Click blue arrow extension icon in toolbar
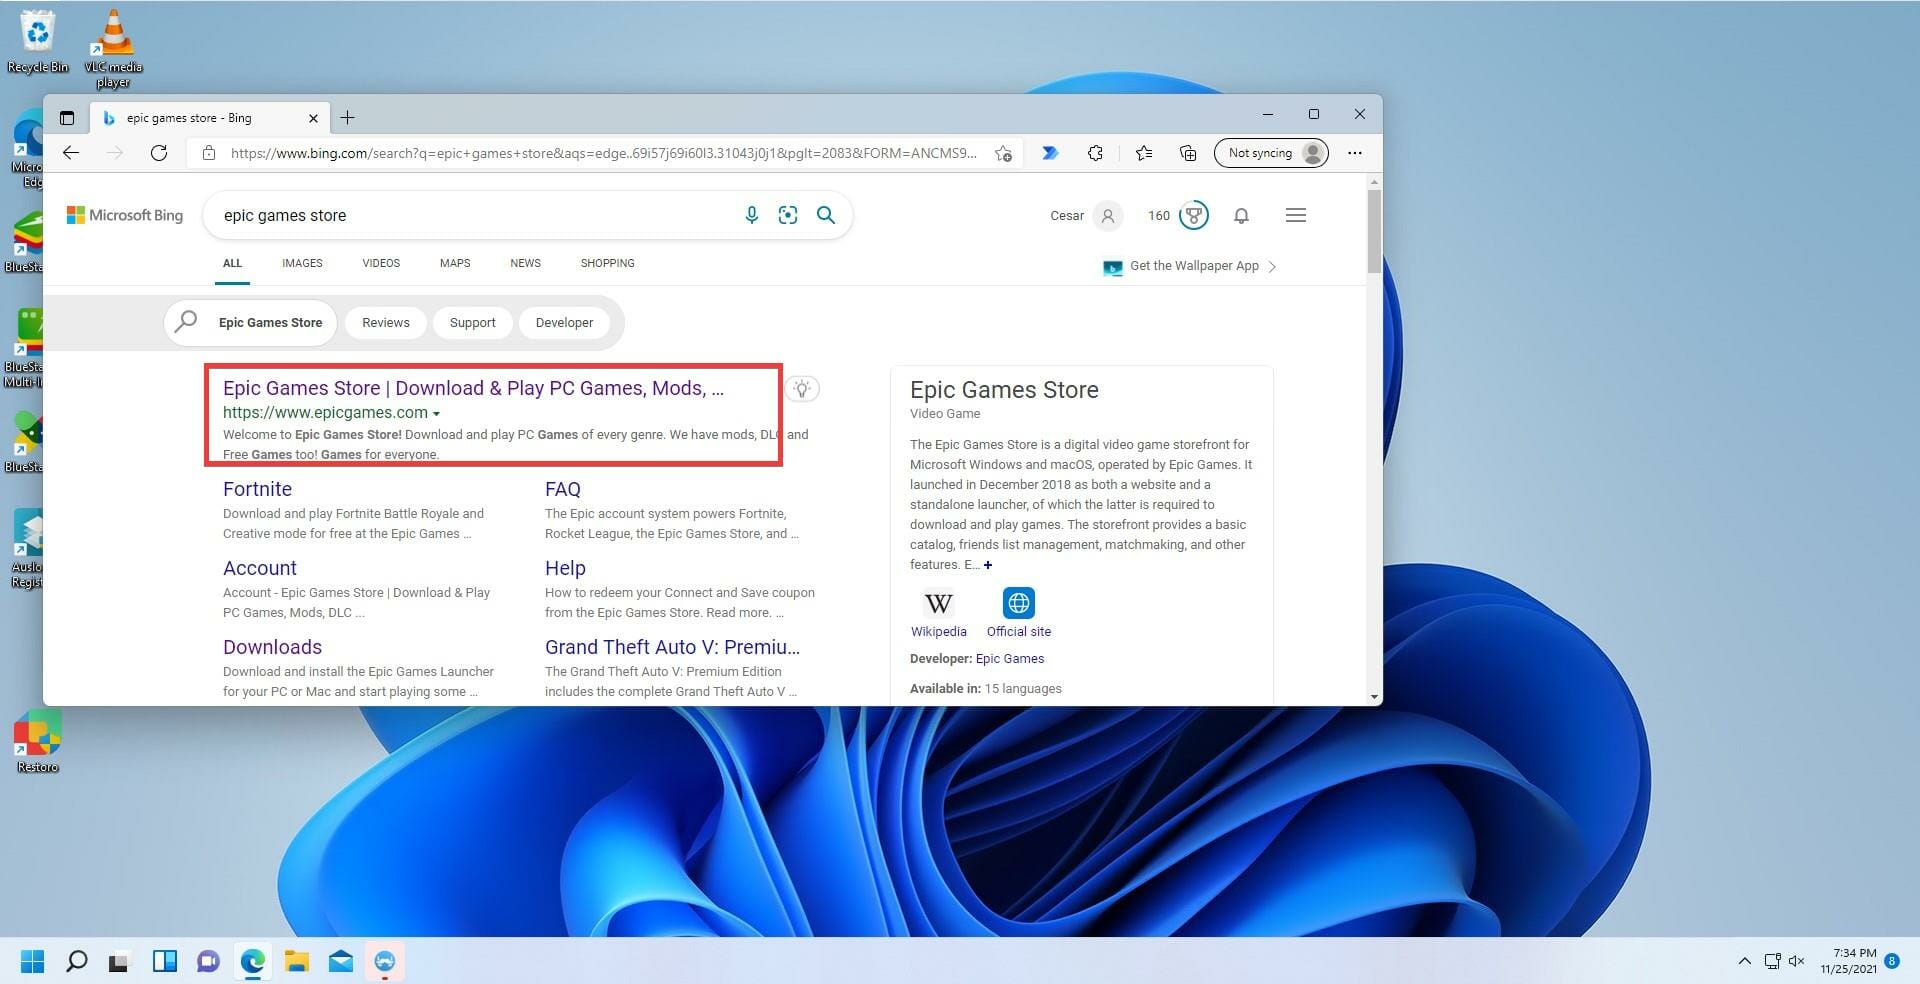Viewport: 1920px width, 984px height. pos(1050,153)
